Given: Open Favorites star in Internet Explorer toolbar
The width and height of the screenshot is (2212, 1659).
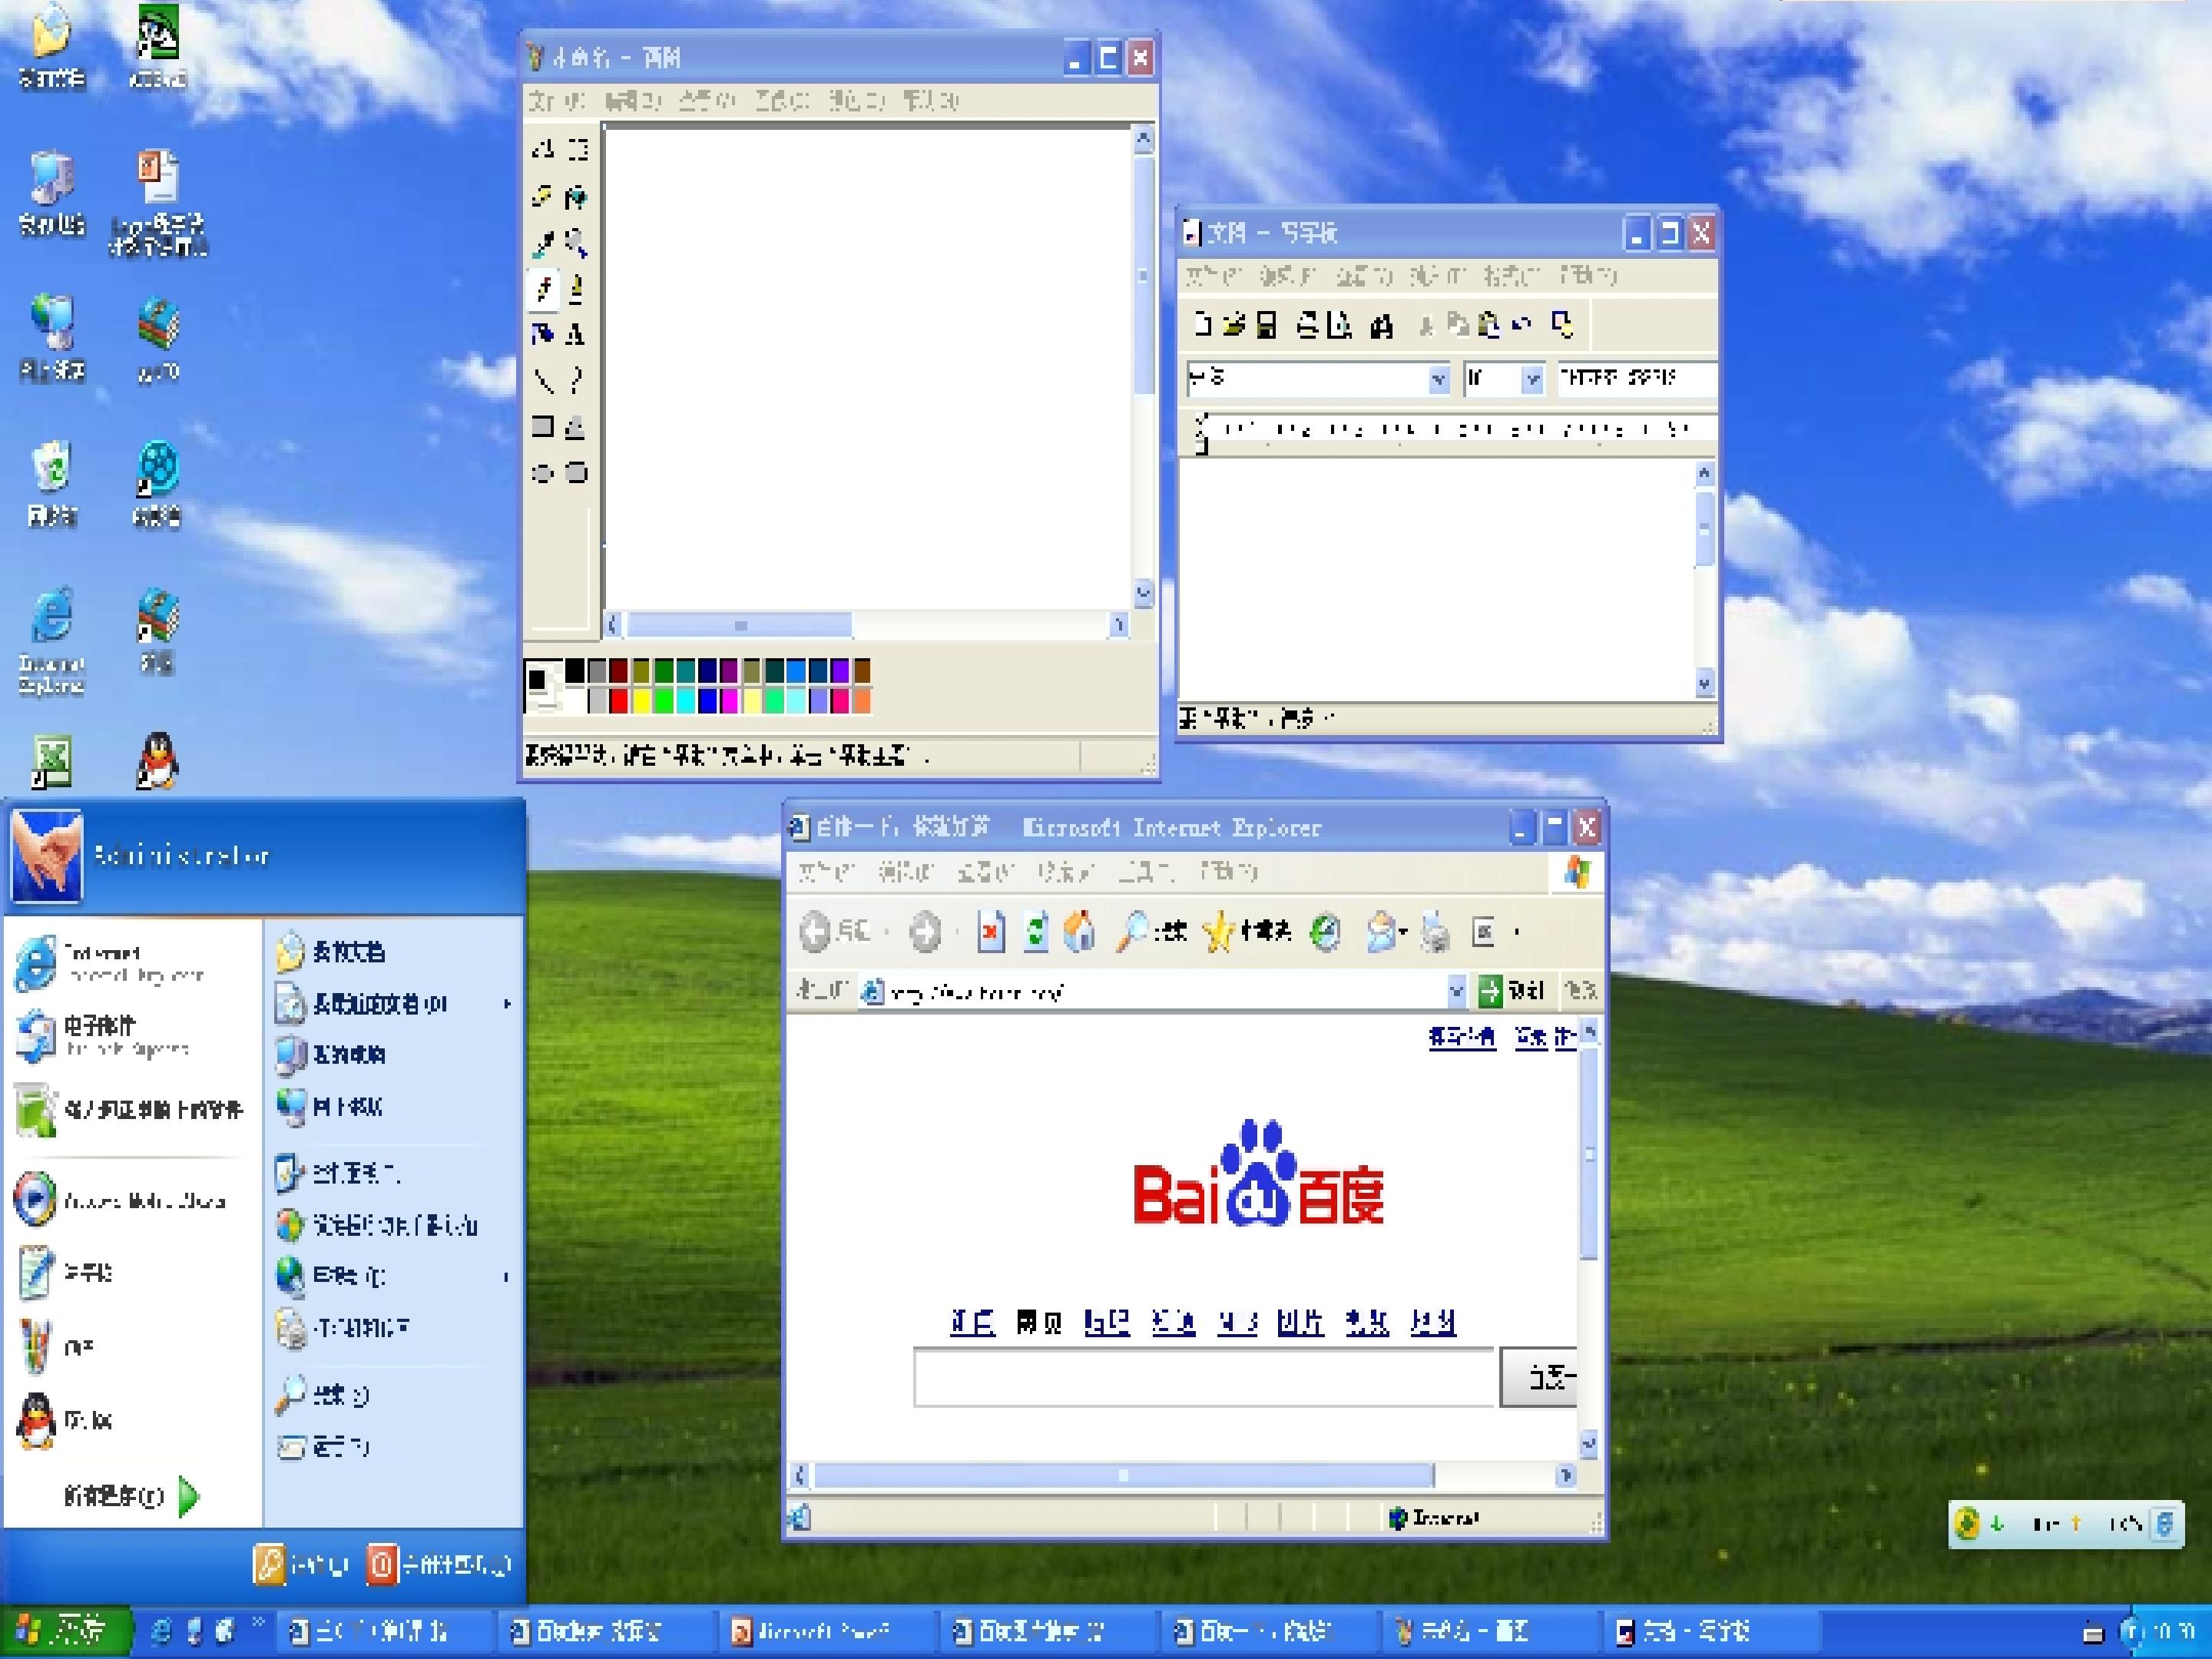Looking at the screenshot, I should [1220, 932].
